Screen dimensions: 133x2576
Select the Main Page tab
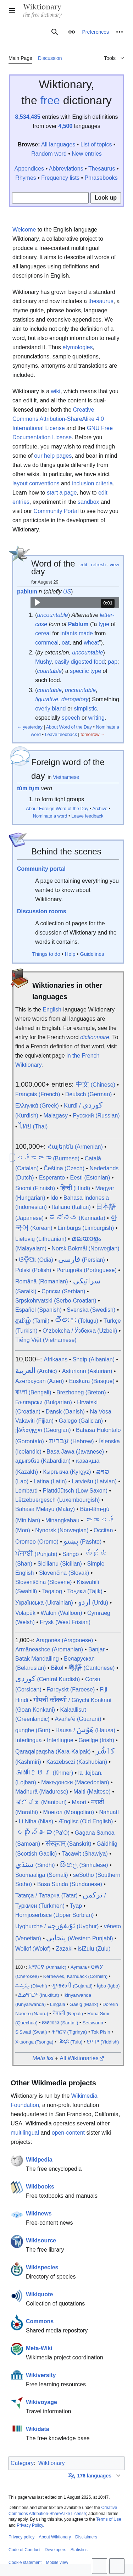(20, 58)
